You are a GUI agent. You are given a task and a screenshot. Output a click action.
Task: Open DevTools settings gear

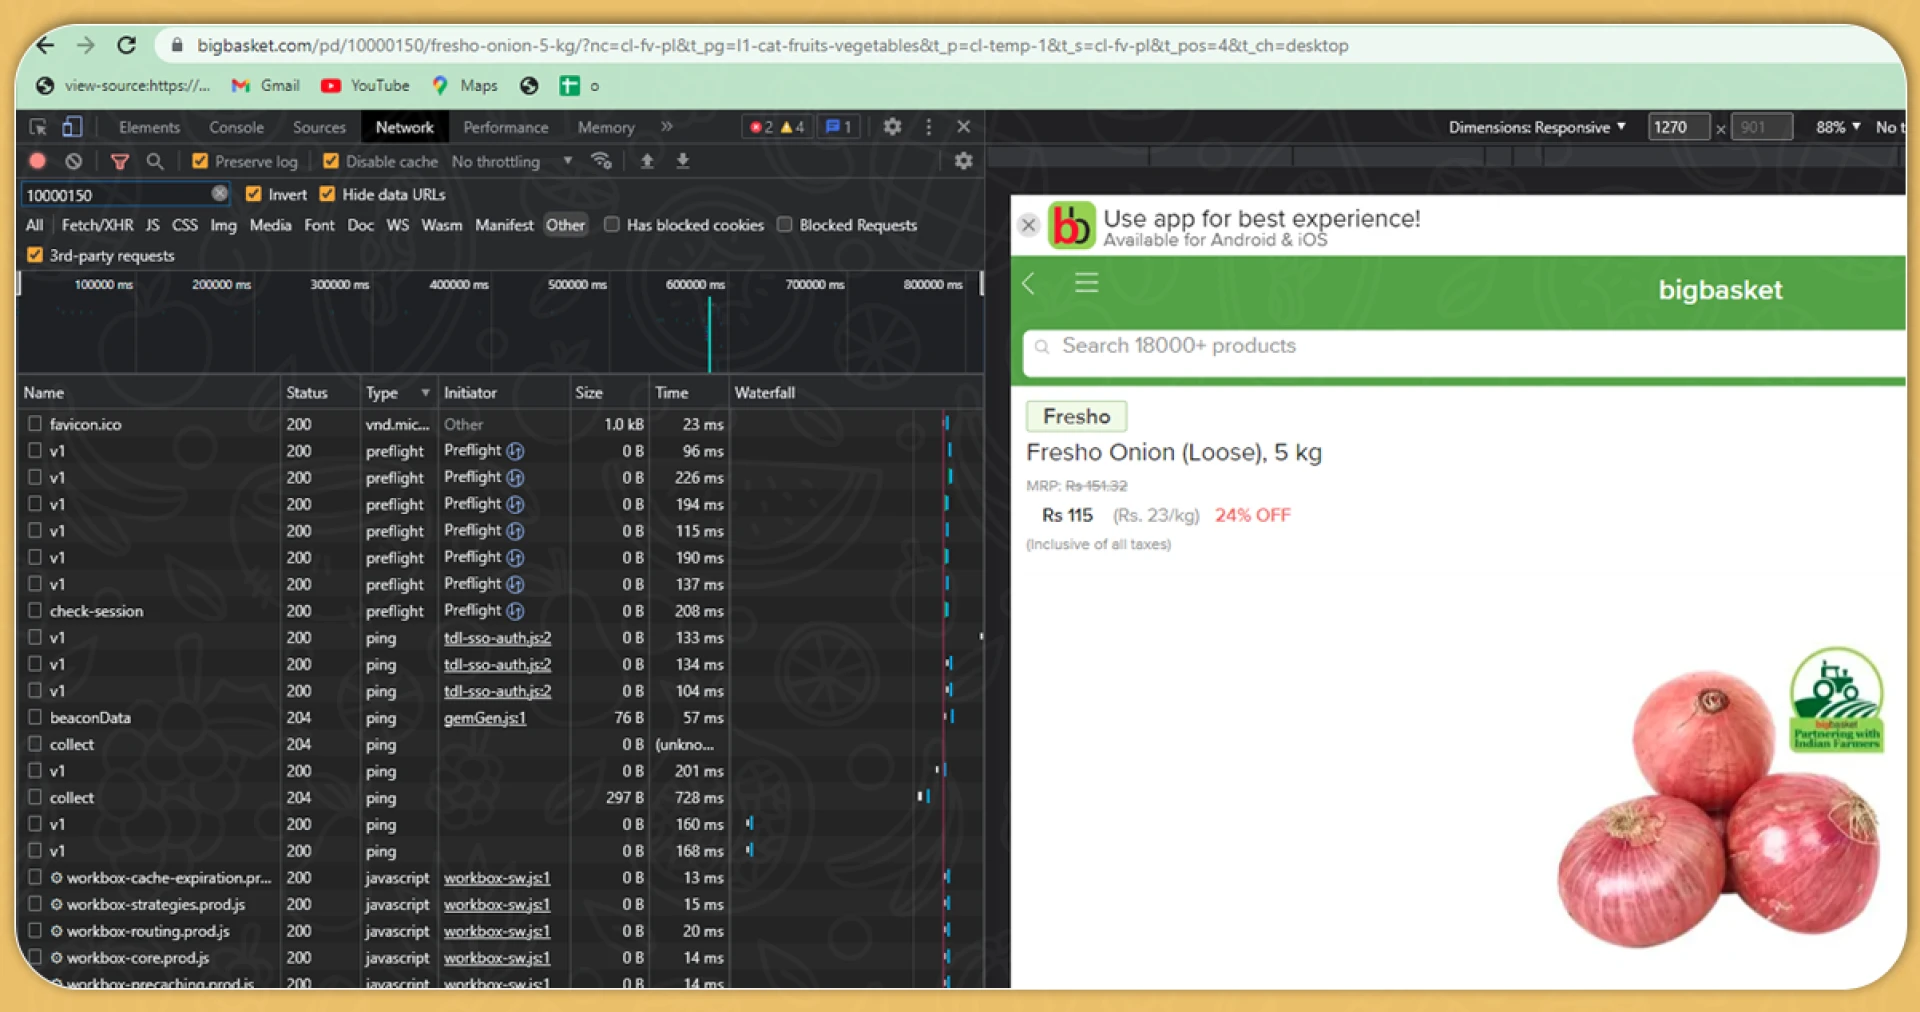click(892, 126)
